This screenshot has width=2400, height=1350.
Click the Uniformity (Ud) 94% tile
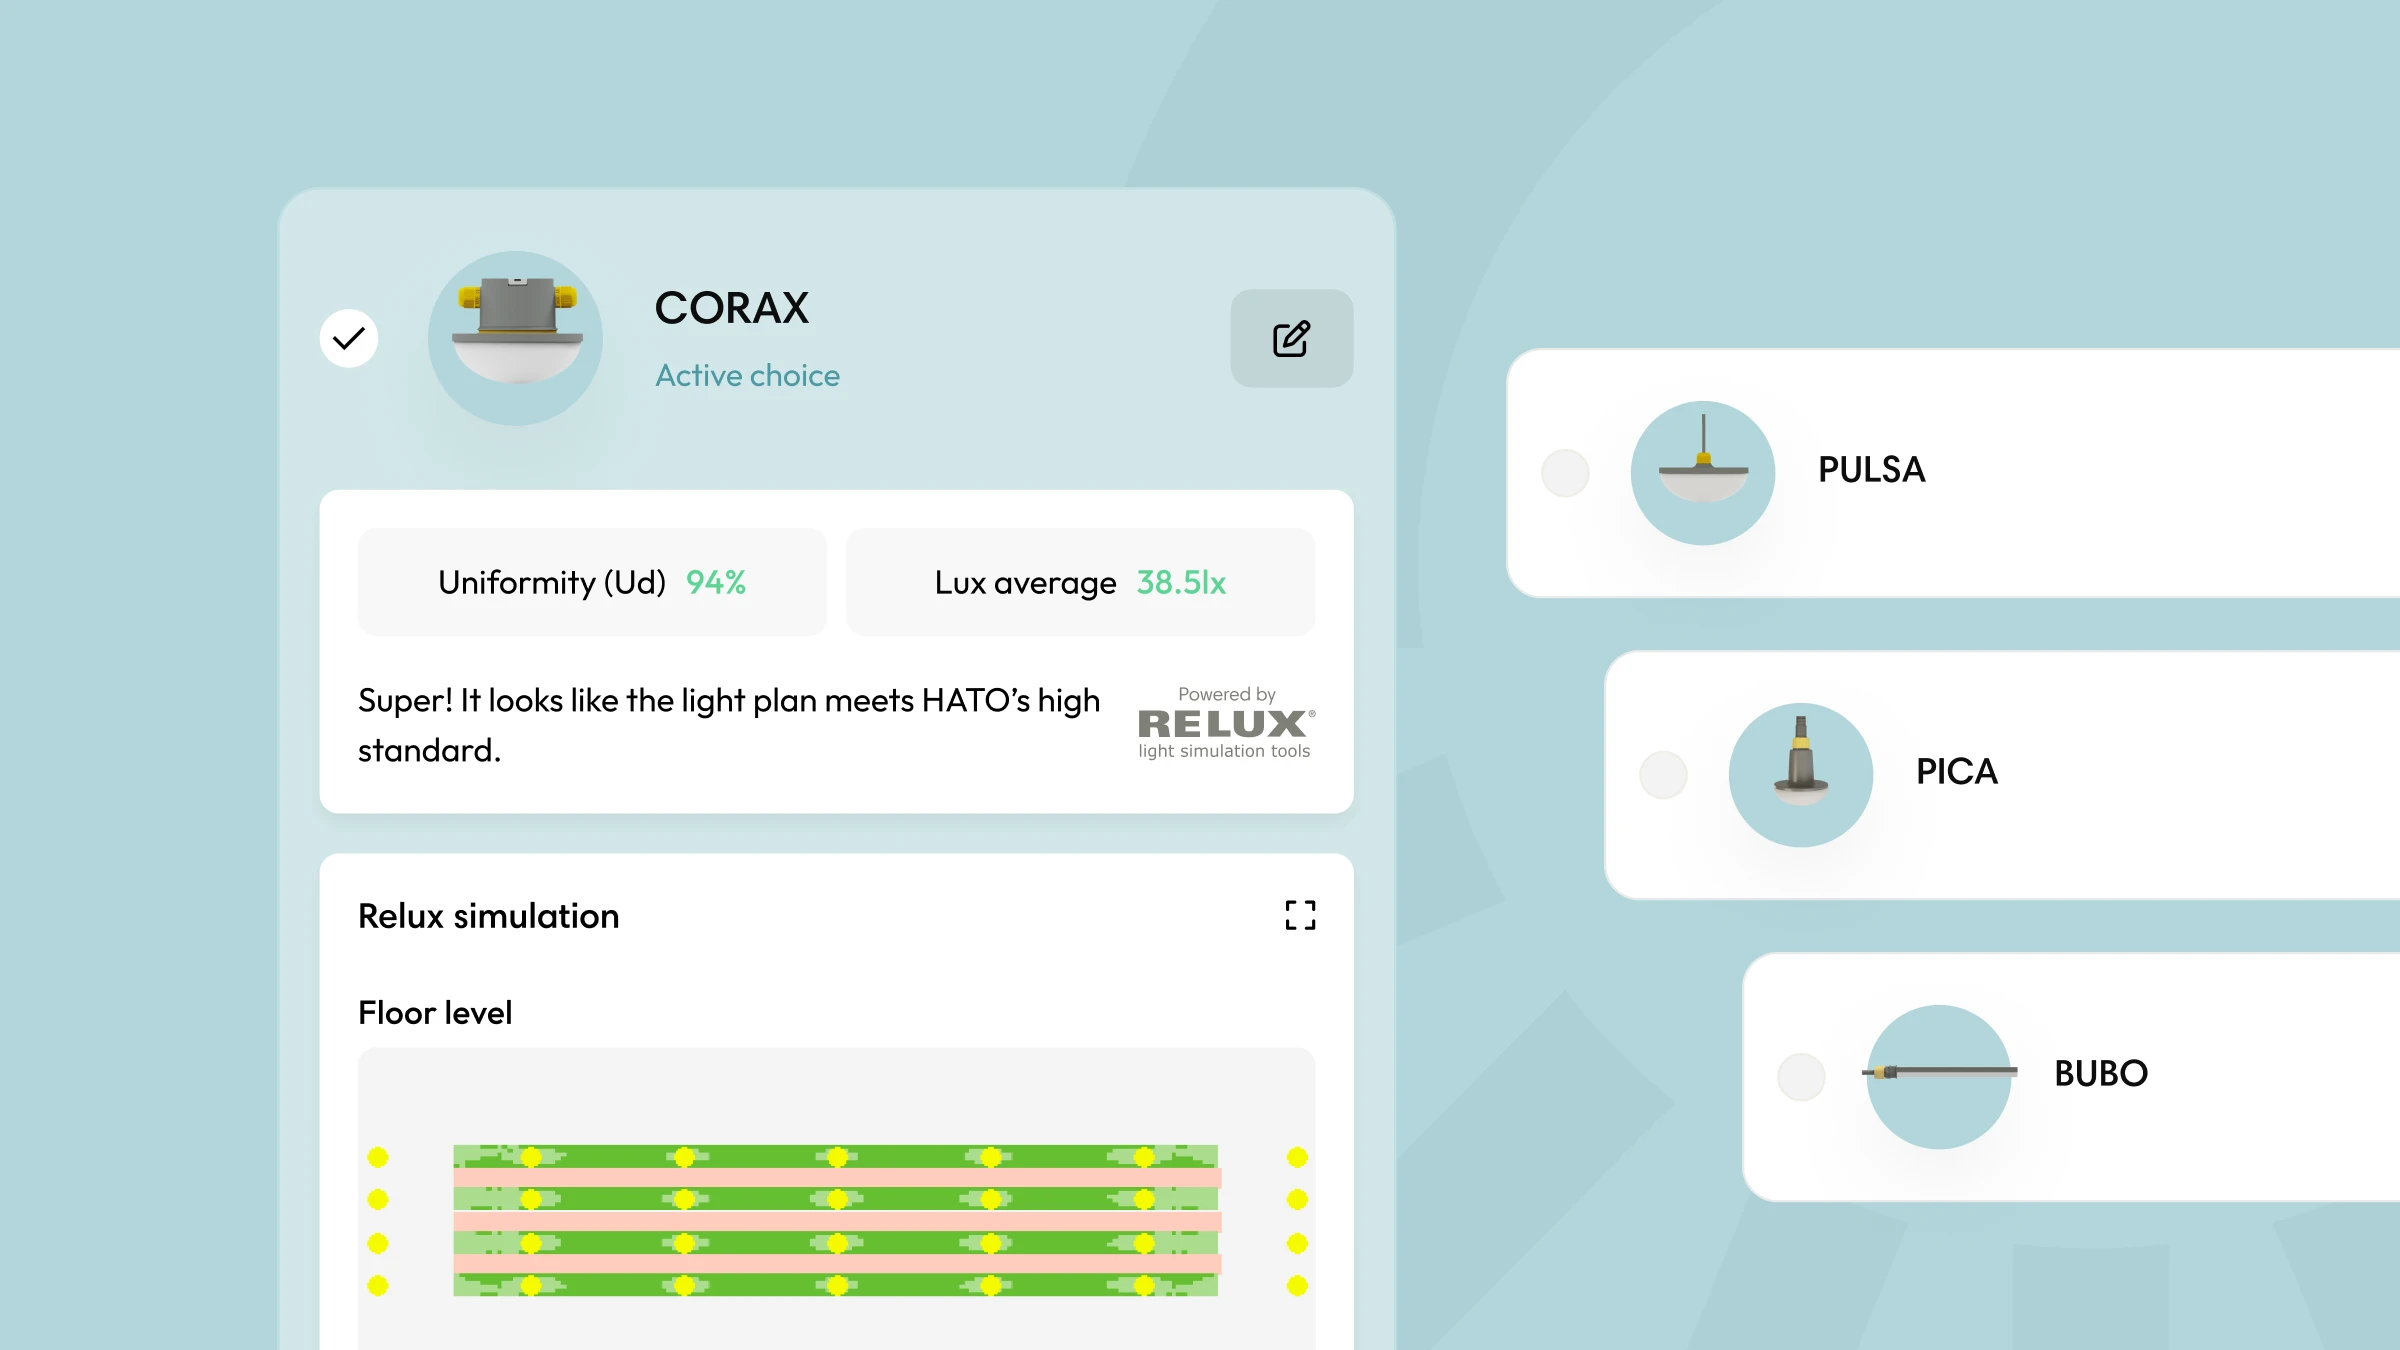(x=592, y=582)
